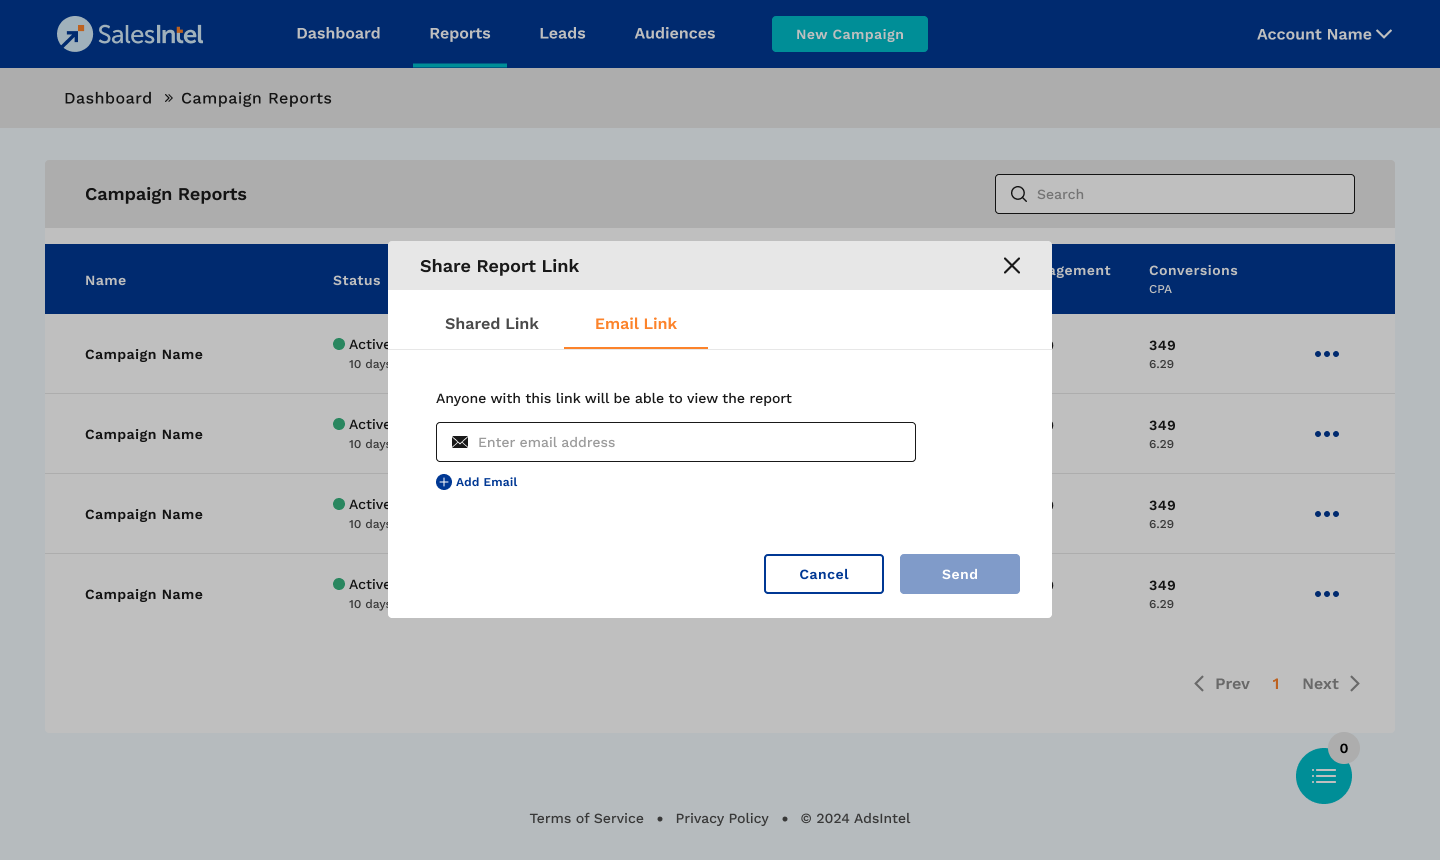Open three-dot menu for third campaign row
This screenshot has width=1440, height=860.
[1326, 514]
